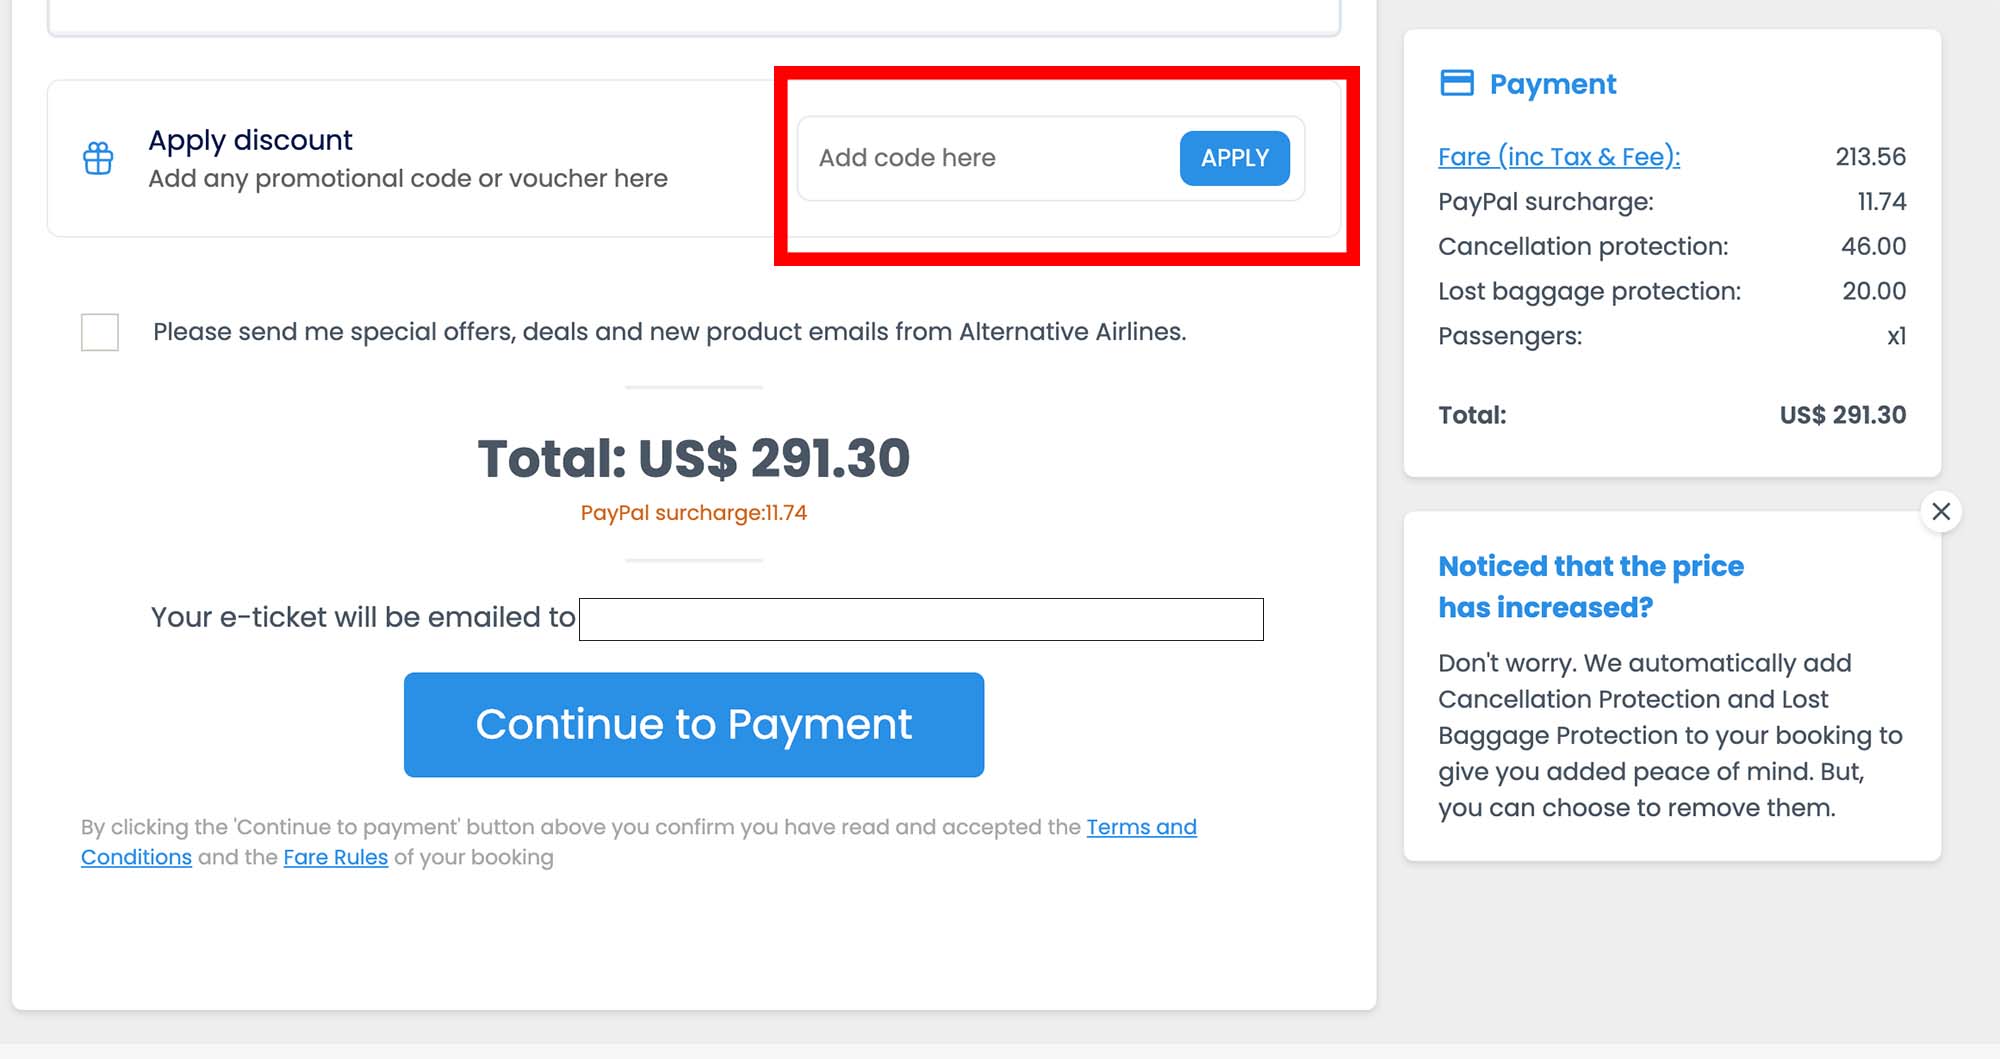Screen dimensions: 2000x1059
Task: Open the Fare (inc Tax & Fee) breakdown
Action: tap(1559, 157)
